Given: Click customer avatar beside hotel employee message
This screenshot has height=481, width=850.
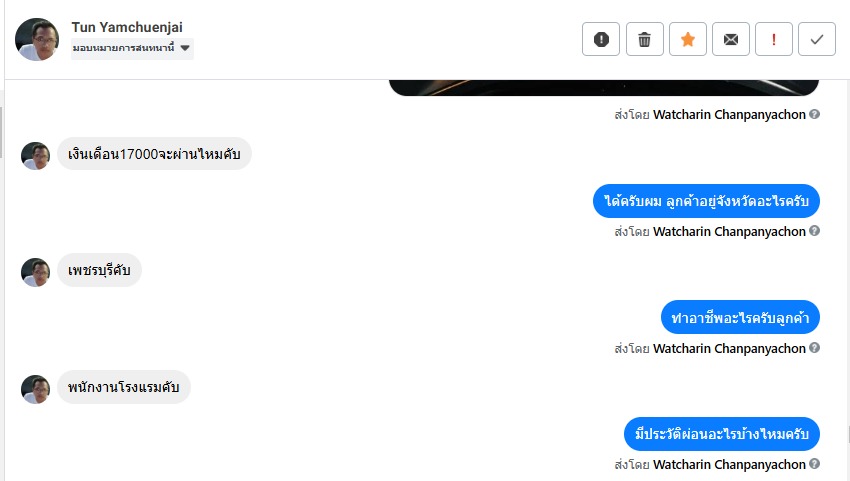Looking at the screenshot, I should pyautogui.click(x=35, y=389).
